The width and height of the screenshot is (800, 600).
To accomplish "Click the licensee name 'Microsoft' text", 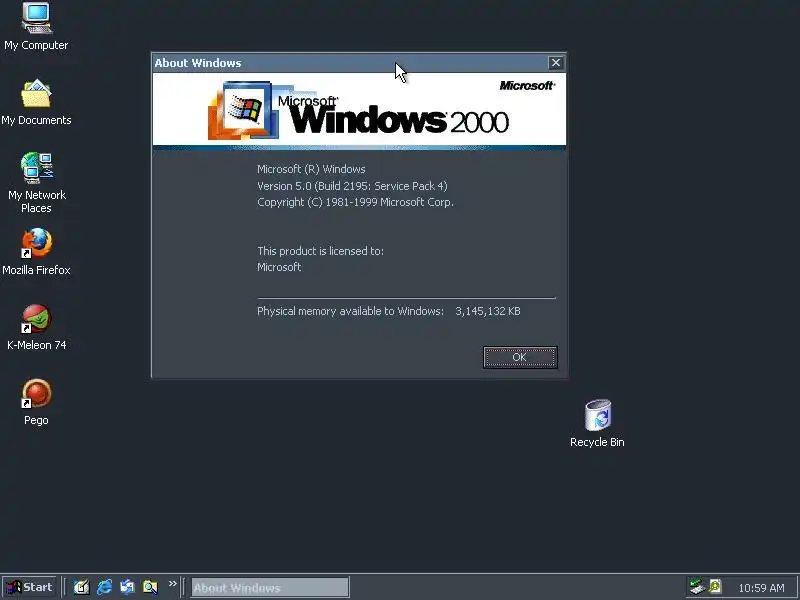I will [x=279, y=267].
